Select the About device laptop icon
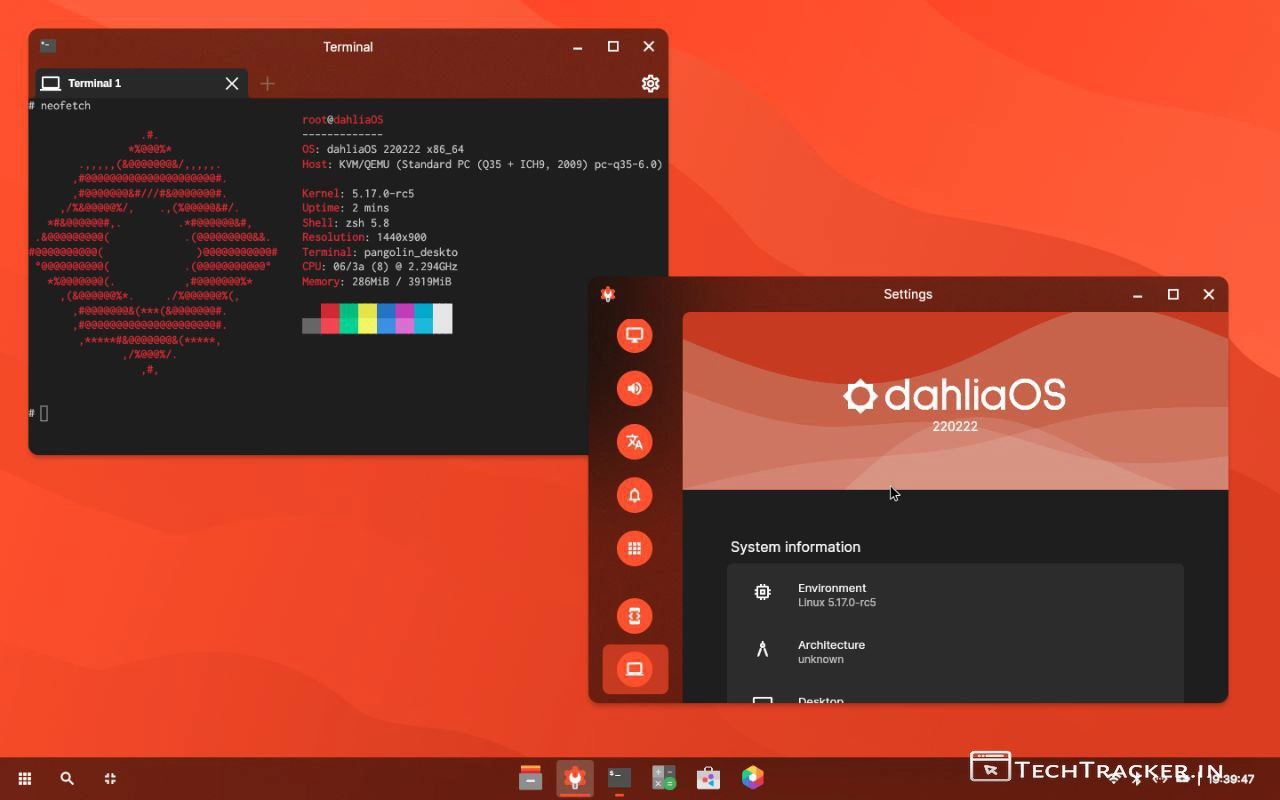The height and width of the screenshot is (800, 1280). 634,669
